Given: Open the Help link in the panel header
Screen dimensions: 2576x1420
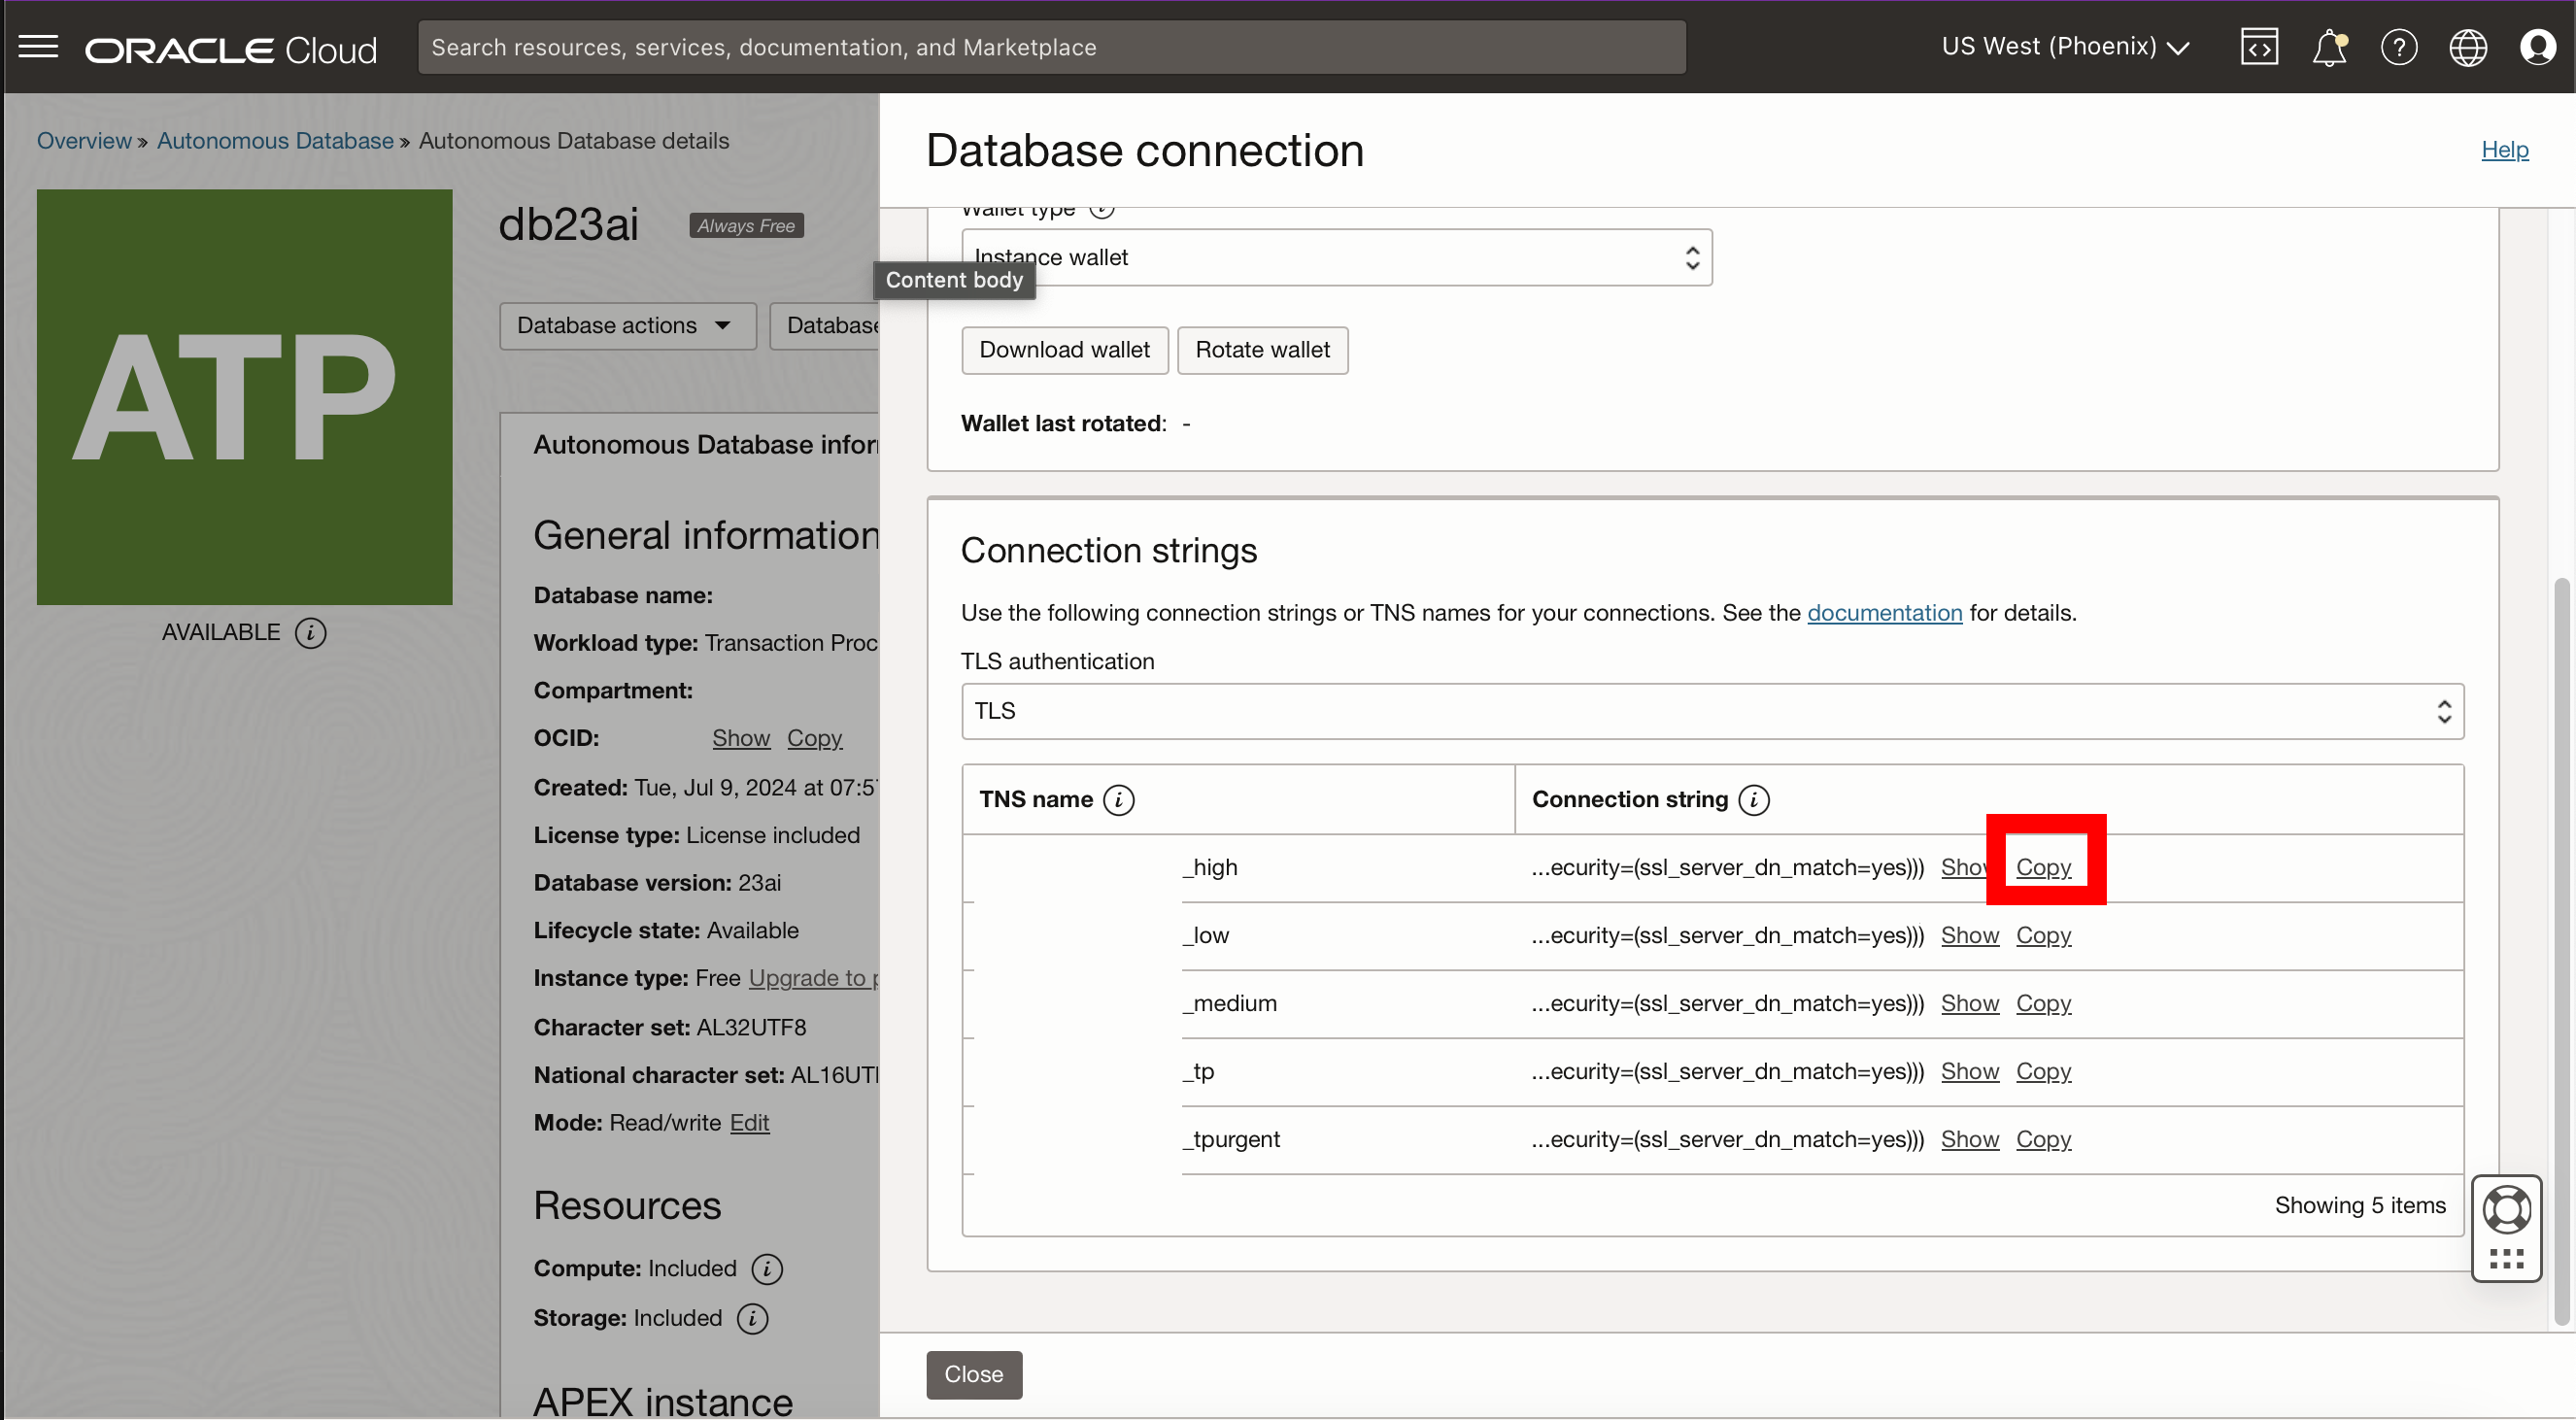Looking at the screenshot, I should [x=2505, y=150].
